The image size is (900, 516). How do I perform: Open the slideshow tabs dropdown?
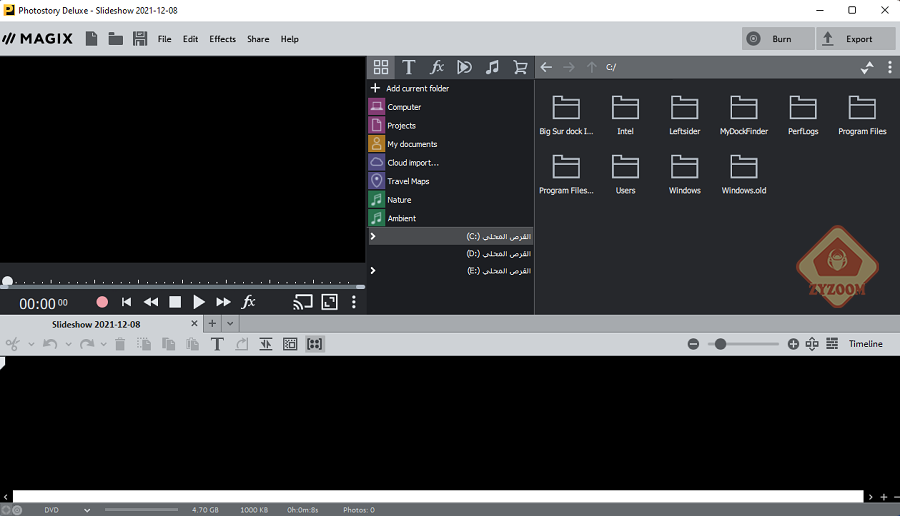[230, 324]
